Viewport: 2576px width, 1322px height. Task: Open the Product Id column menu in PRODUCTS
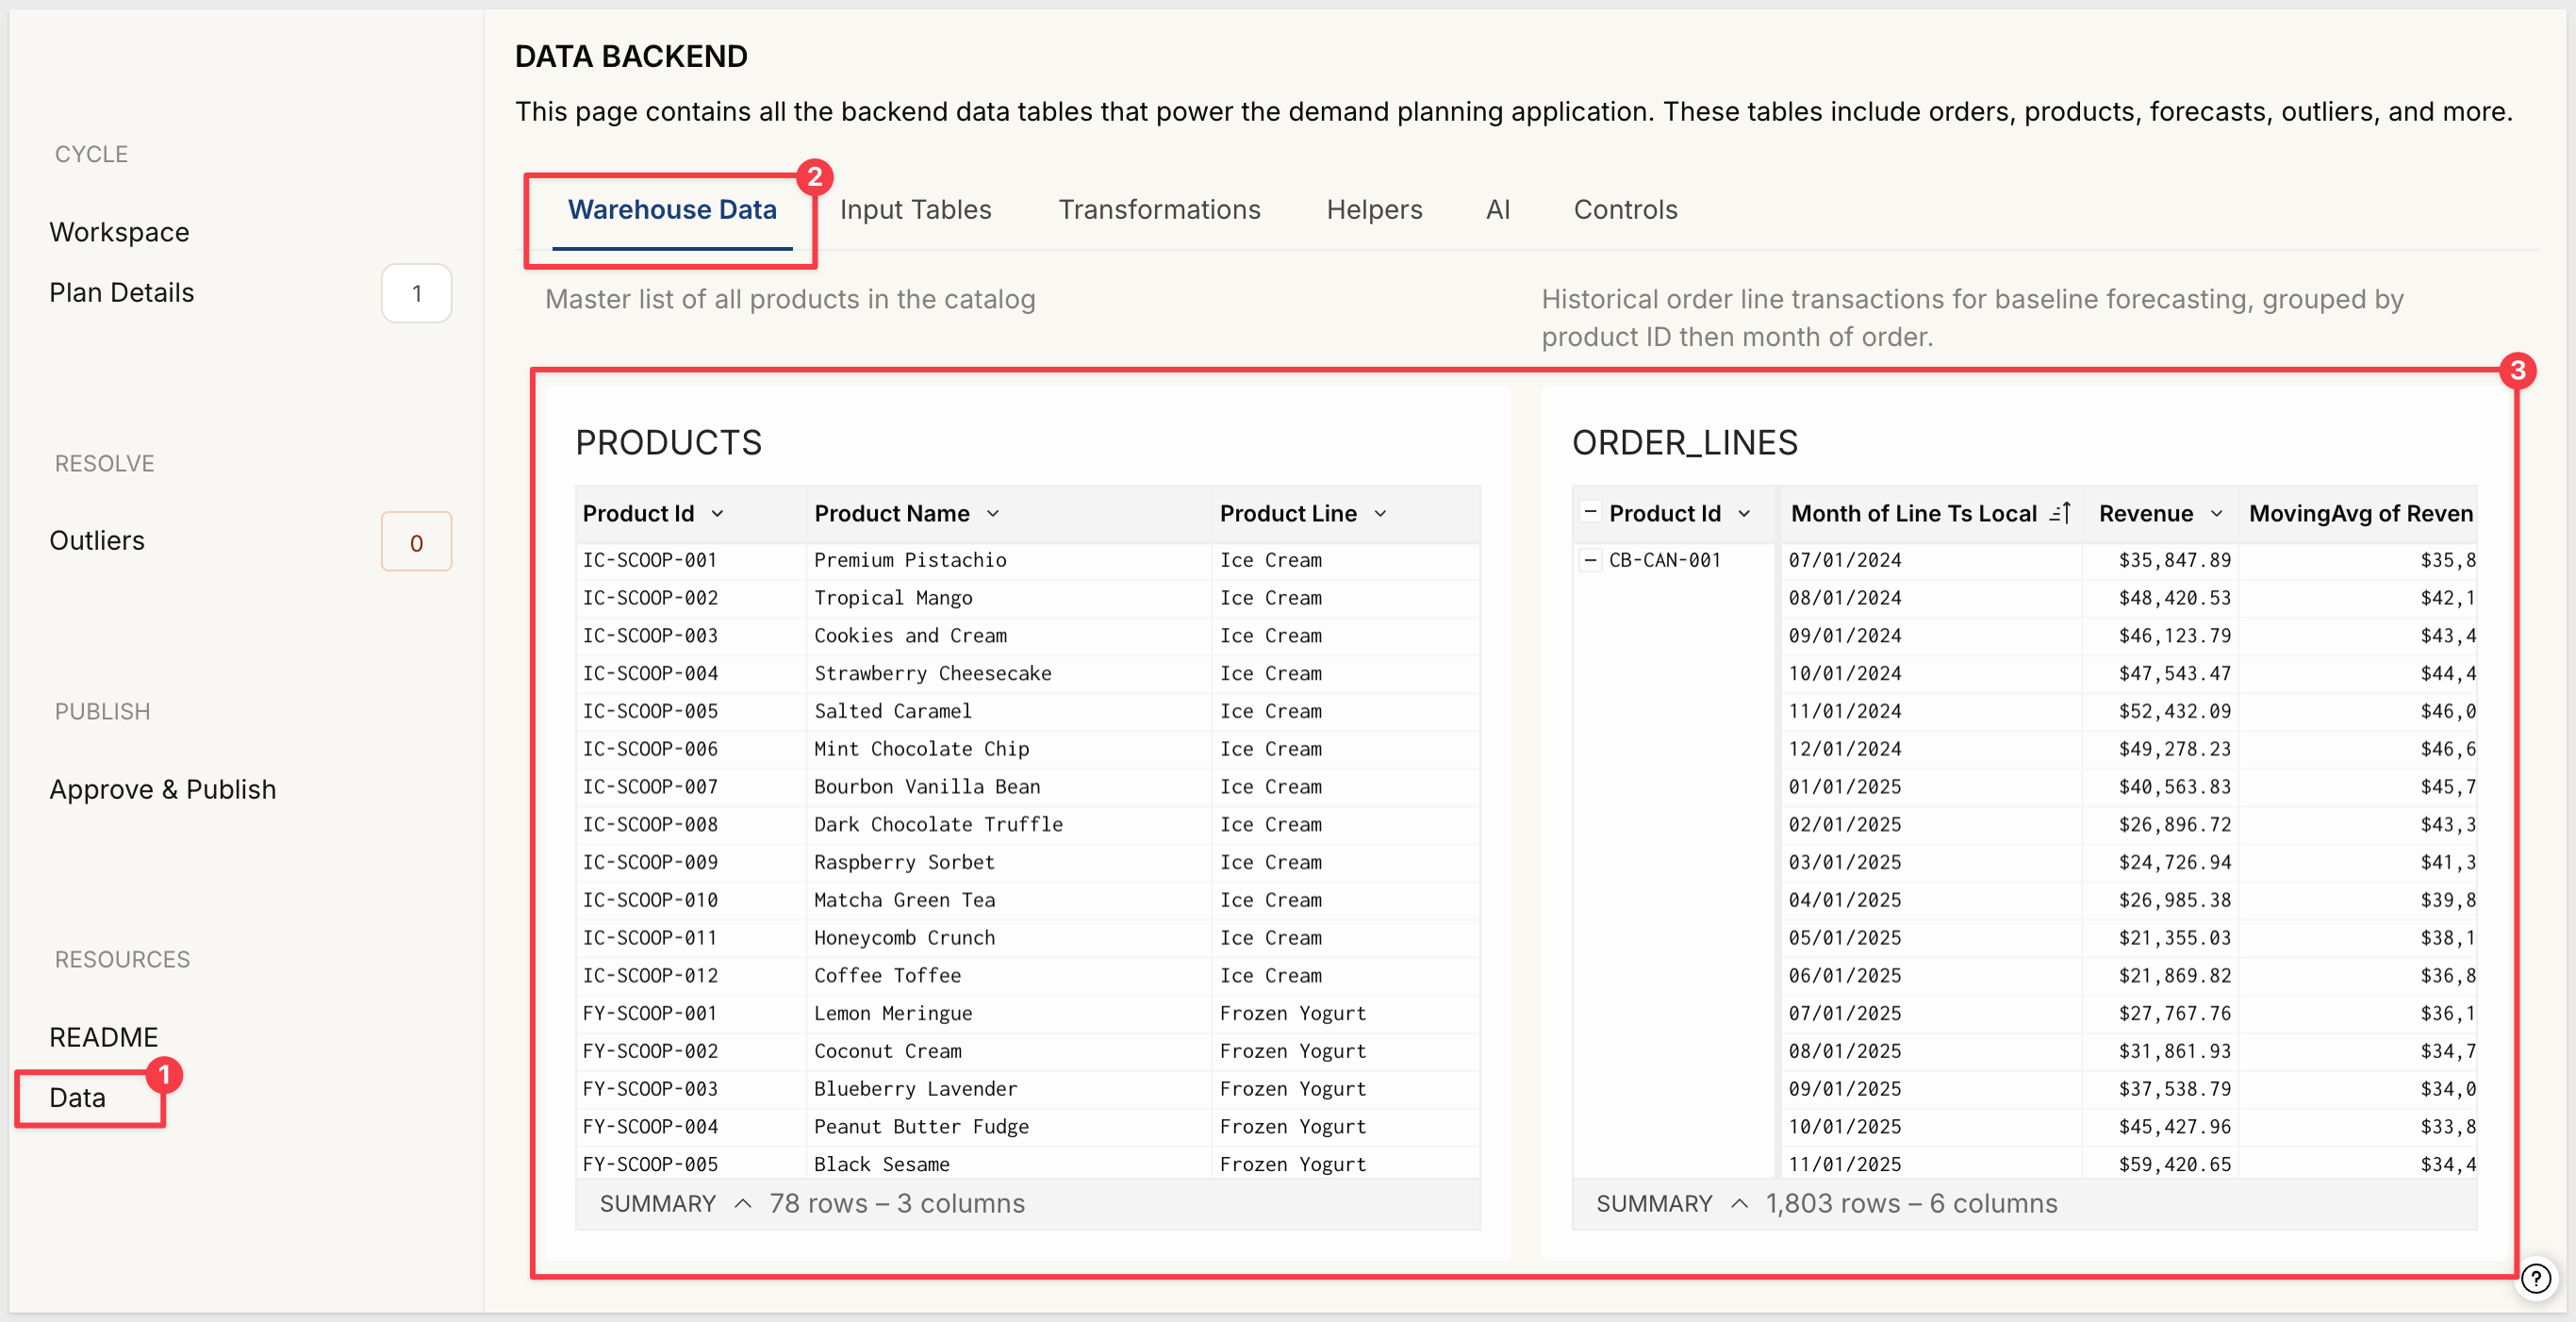[x=717, y=513]
